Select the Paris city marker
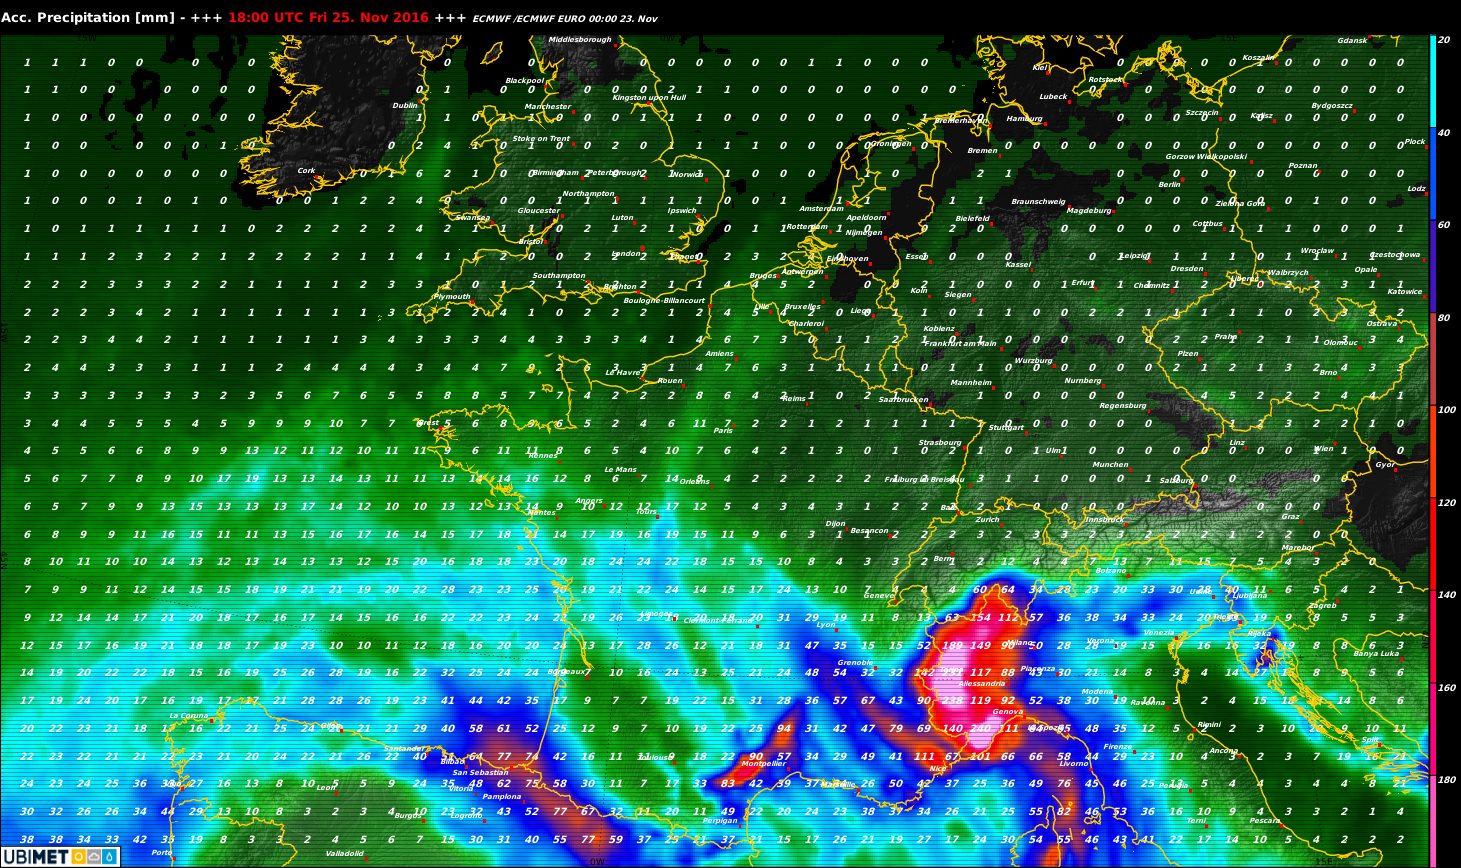 pyautogui.click(x=736, y=424)
